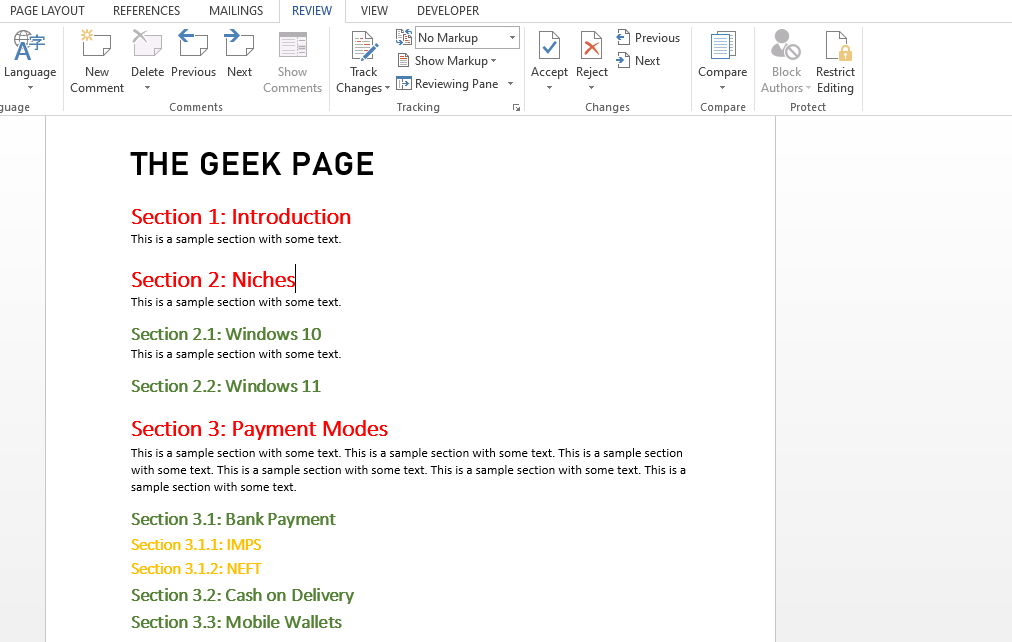Image resolution: width=1012 pixels, height=642 pixels.
Task: Open Tracking group dialog launcher
Action: tap(516, 107)
